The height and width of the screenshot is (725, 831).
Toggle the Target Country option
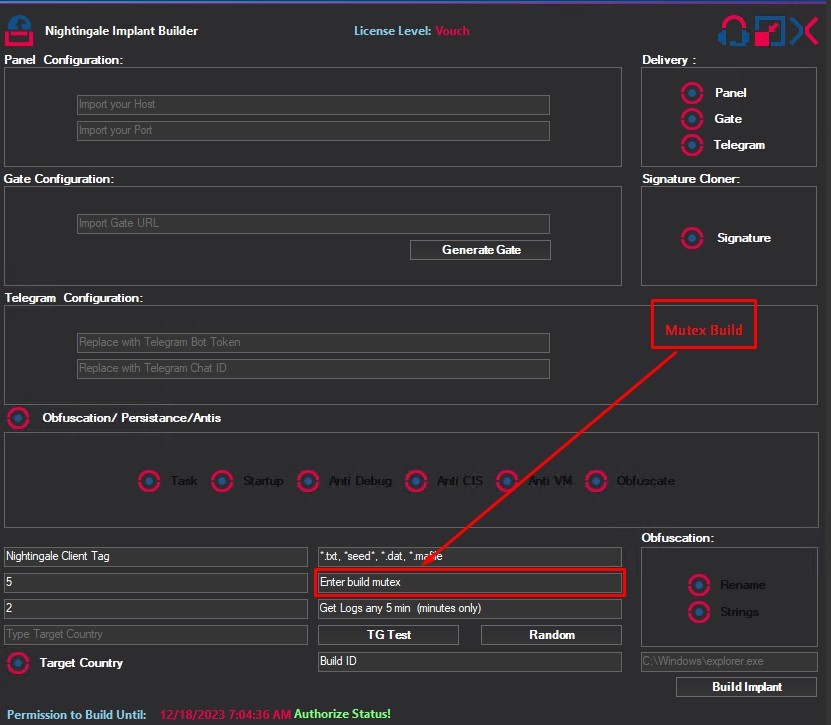pyautogui.click(x=18, y=663)
